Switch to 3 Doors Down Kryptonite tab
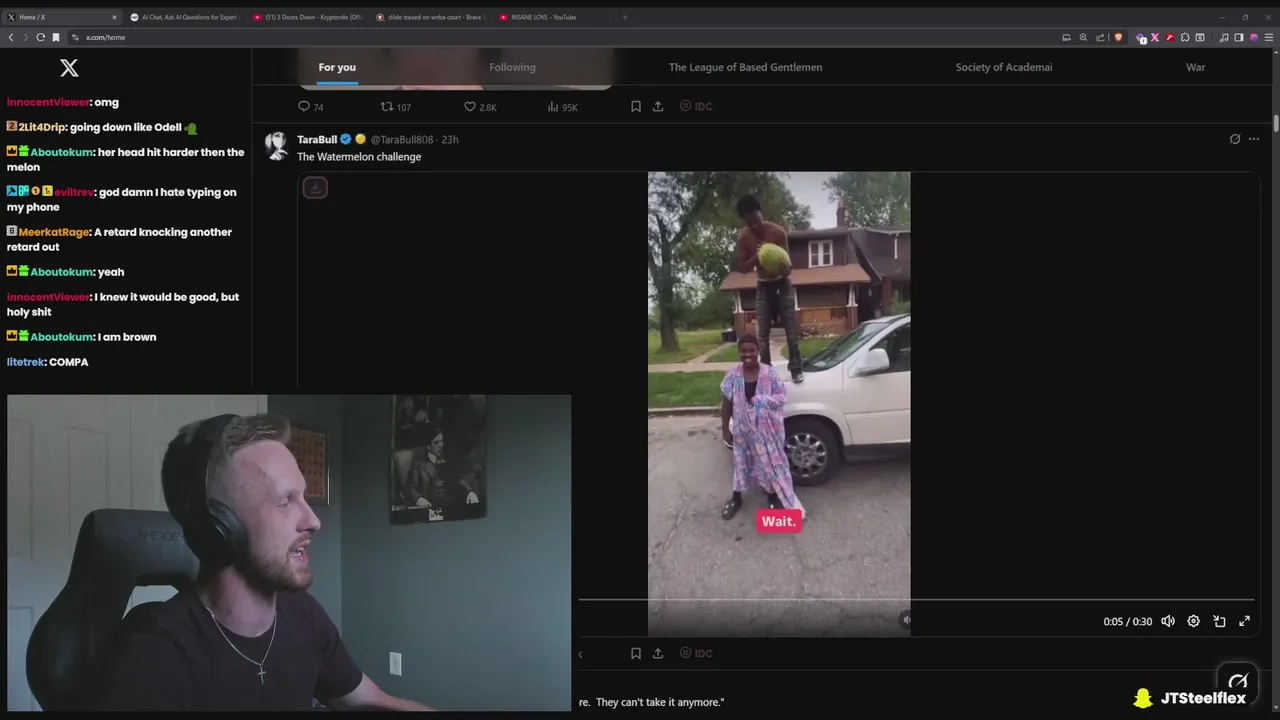Viewport: 1280px width, 720px height. (x=308, y=17)
